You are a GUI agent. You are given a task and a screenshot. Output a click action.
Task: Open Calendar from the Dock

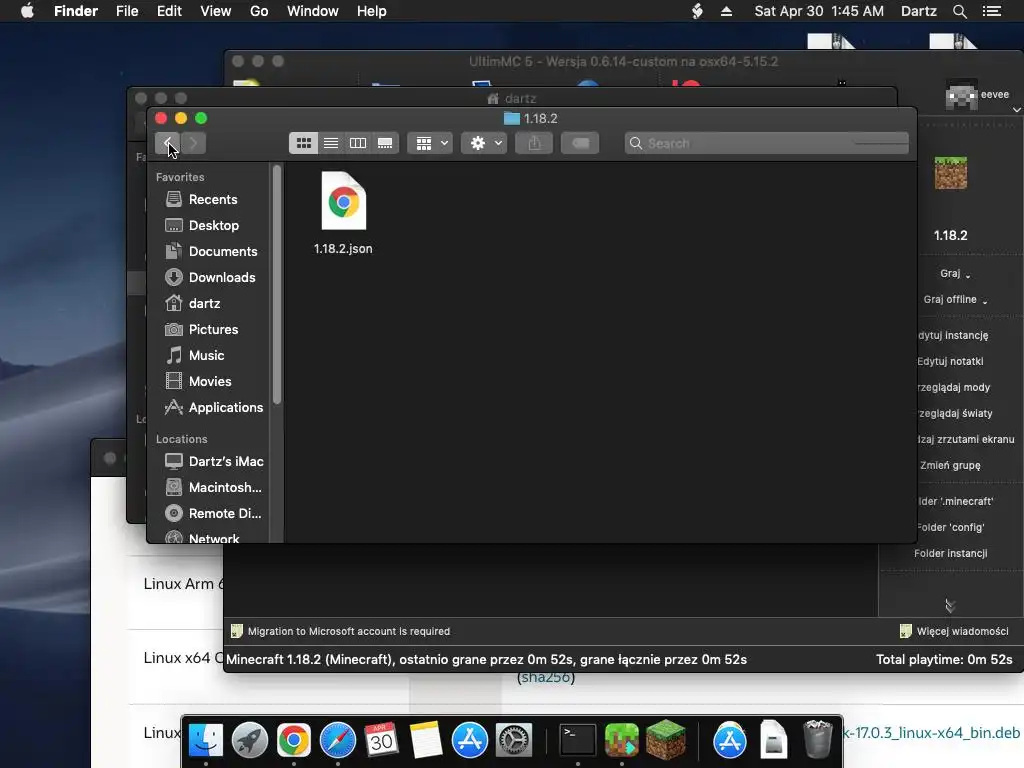[381, 741]
